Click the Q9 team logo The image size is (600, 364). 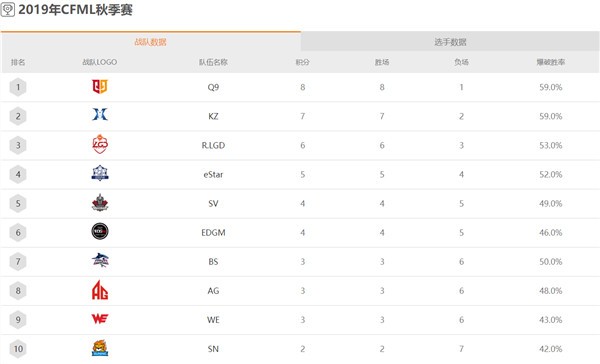[x=100, y=87]
